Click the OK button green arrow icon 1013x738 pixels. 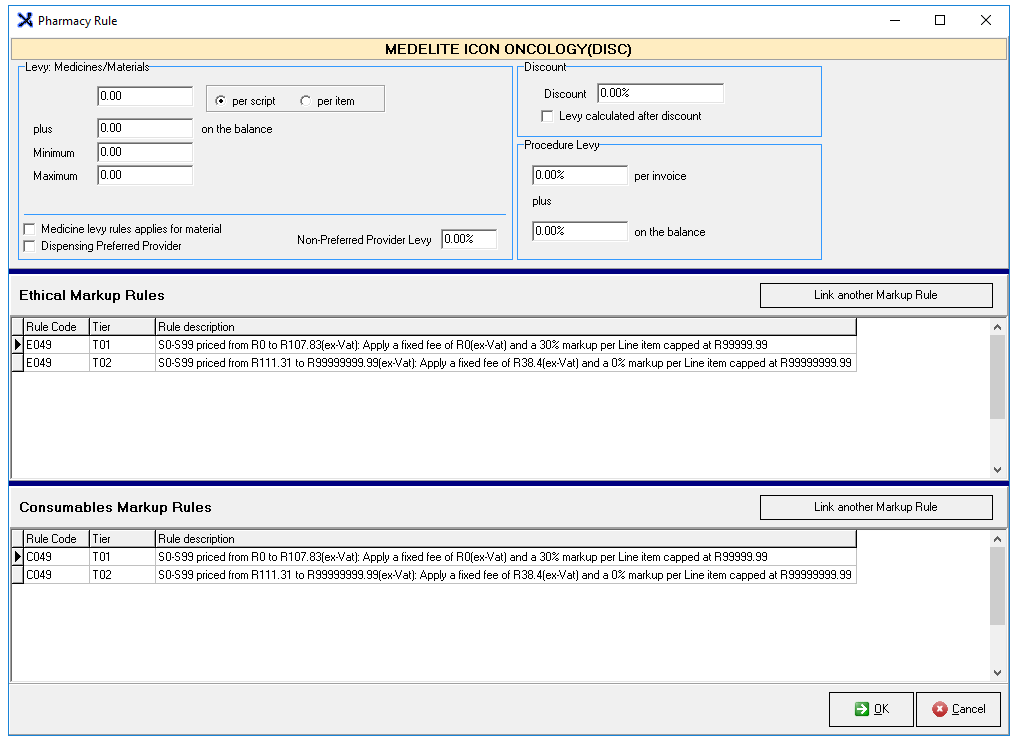click(x=861, y=709)
